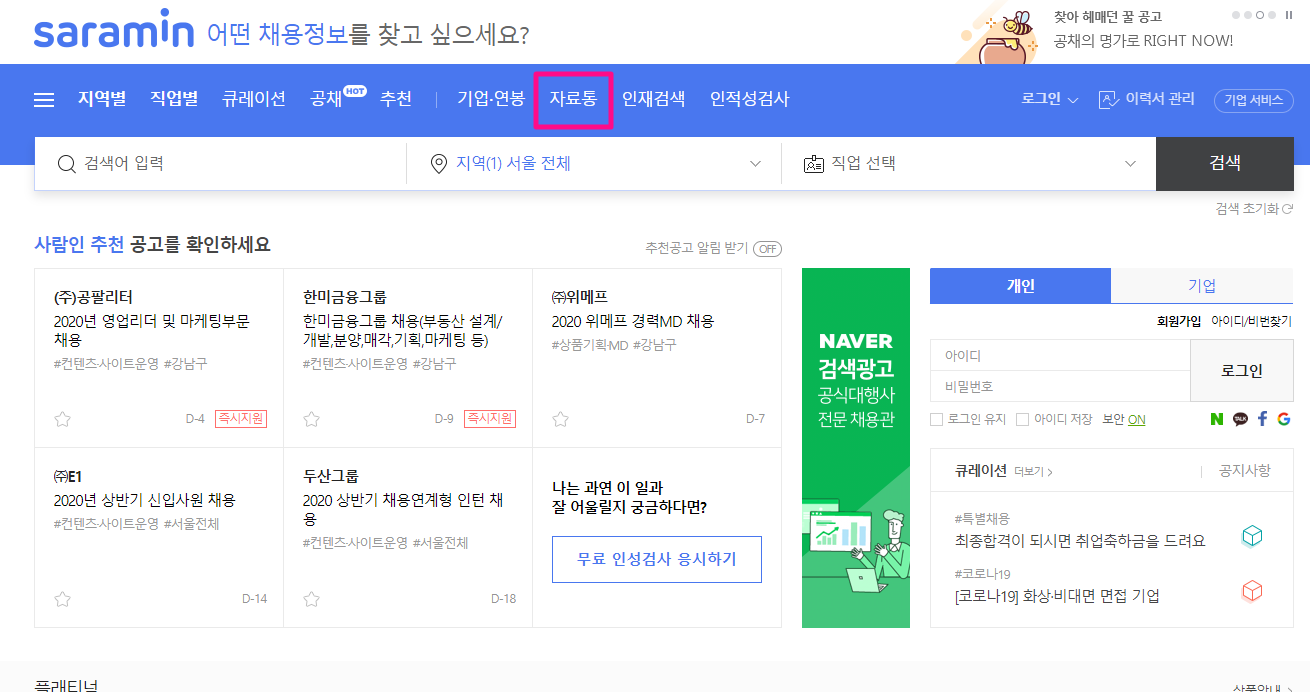Open the 공채 menu

326,99
